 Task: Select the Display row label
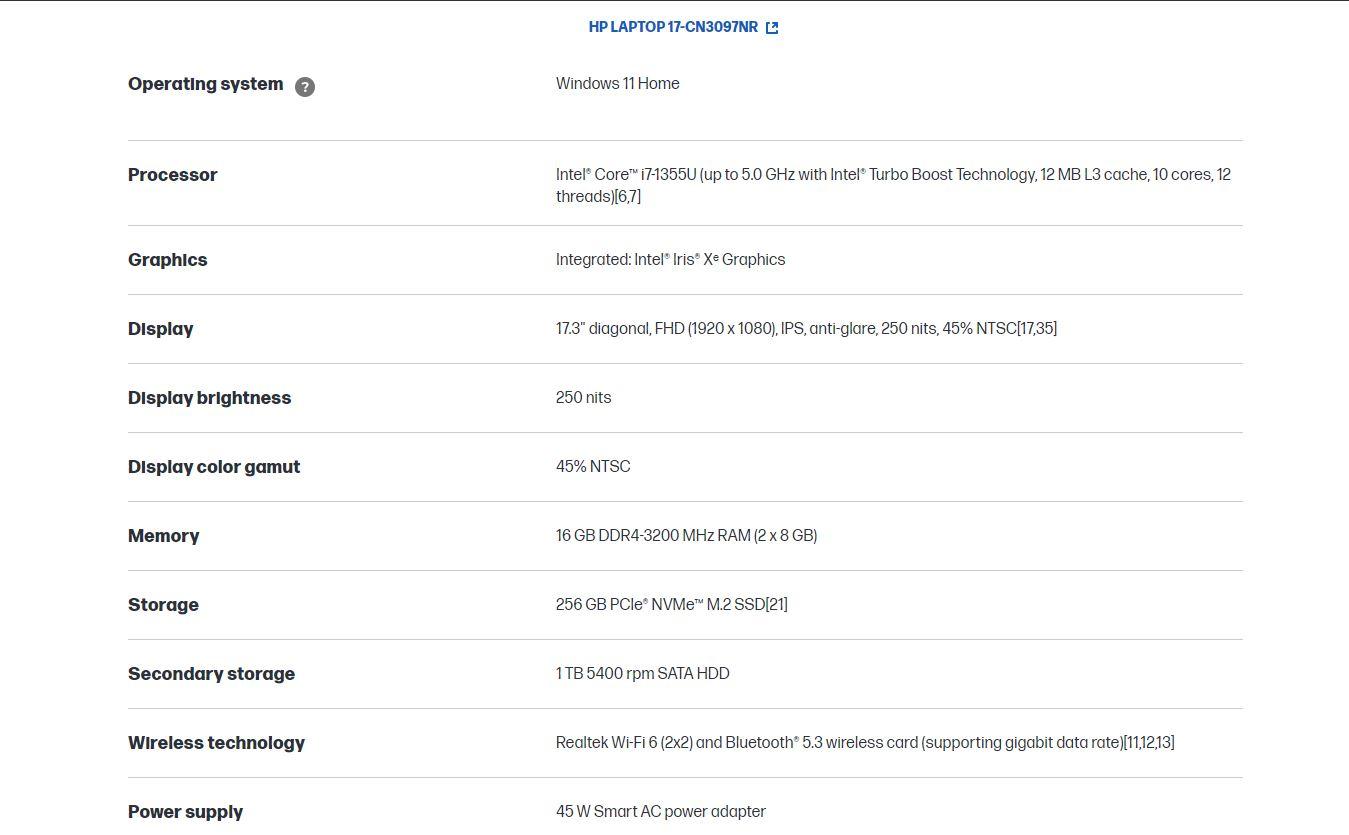click(160, 329)
